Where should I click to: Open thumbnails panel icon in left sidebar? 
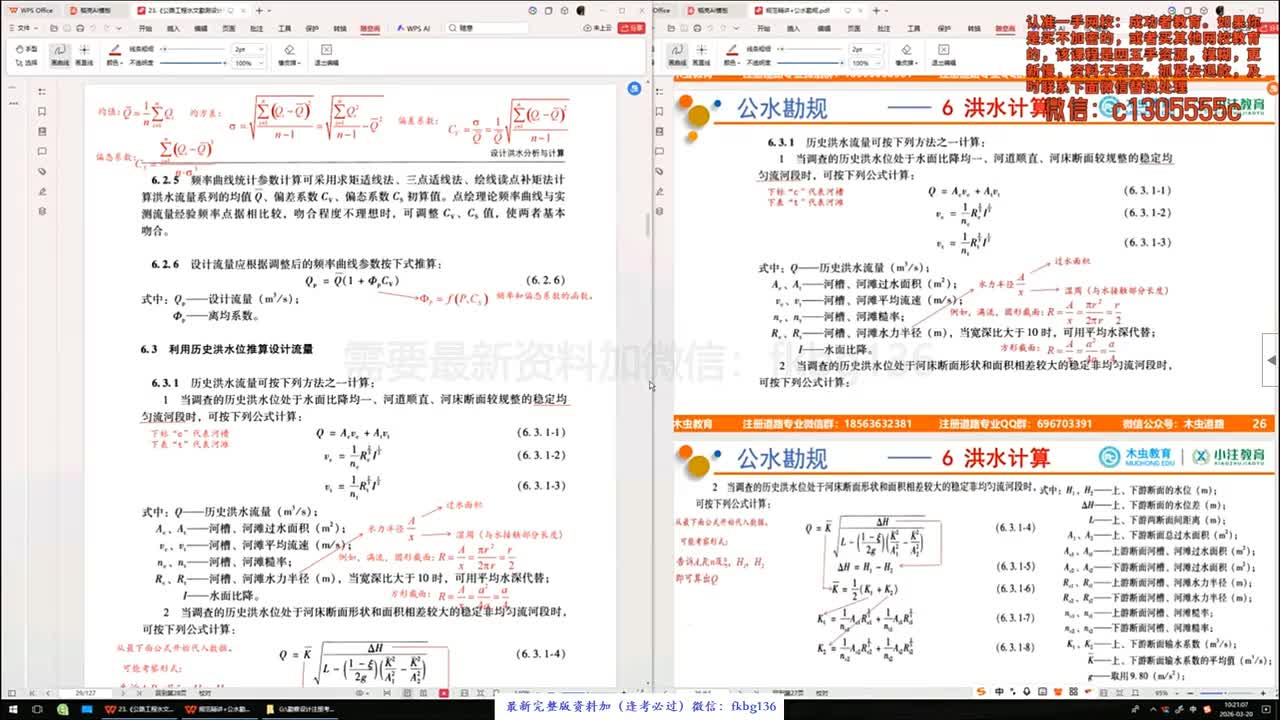[41, 131]
